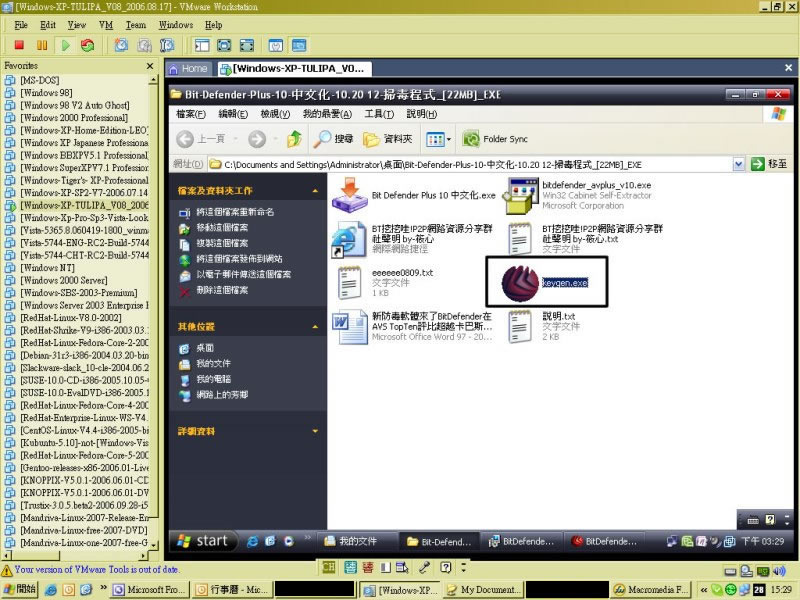Open the VMware File menu
This screenshot has height=600, width=800.
[21, 24]
